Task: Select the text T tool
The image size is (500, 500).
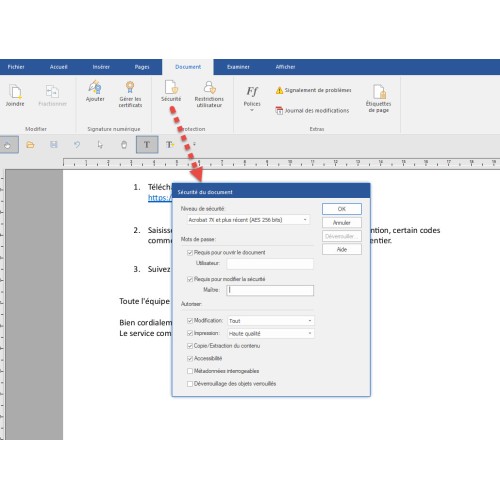Action: [x=147, y=145]
